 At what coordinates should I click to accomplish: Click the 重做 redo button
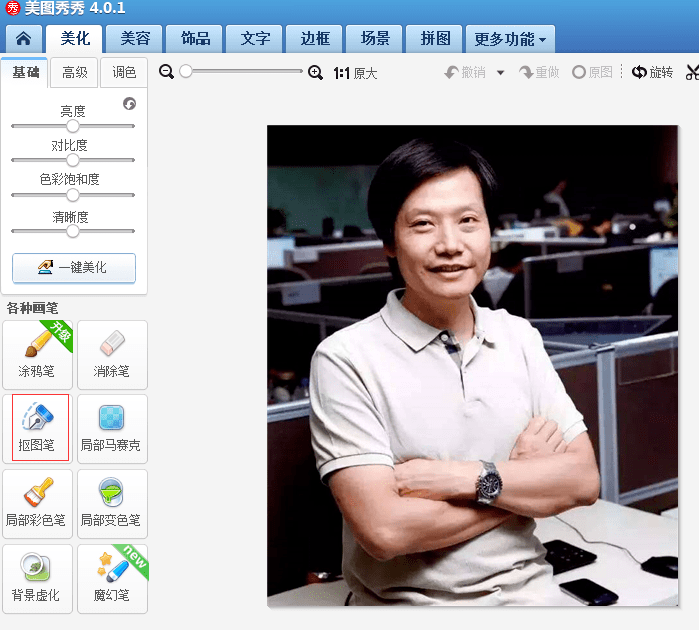click(x=539, y=72)
